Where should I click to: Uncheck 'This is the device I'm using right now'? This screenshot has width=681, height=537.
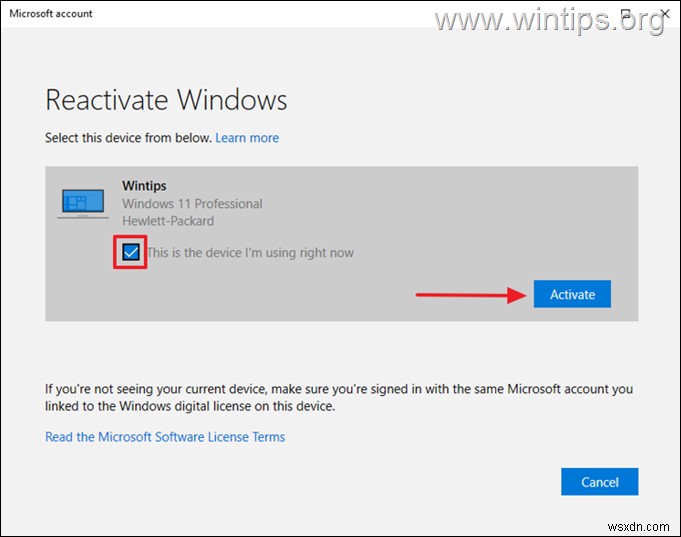point(130,252)
